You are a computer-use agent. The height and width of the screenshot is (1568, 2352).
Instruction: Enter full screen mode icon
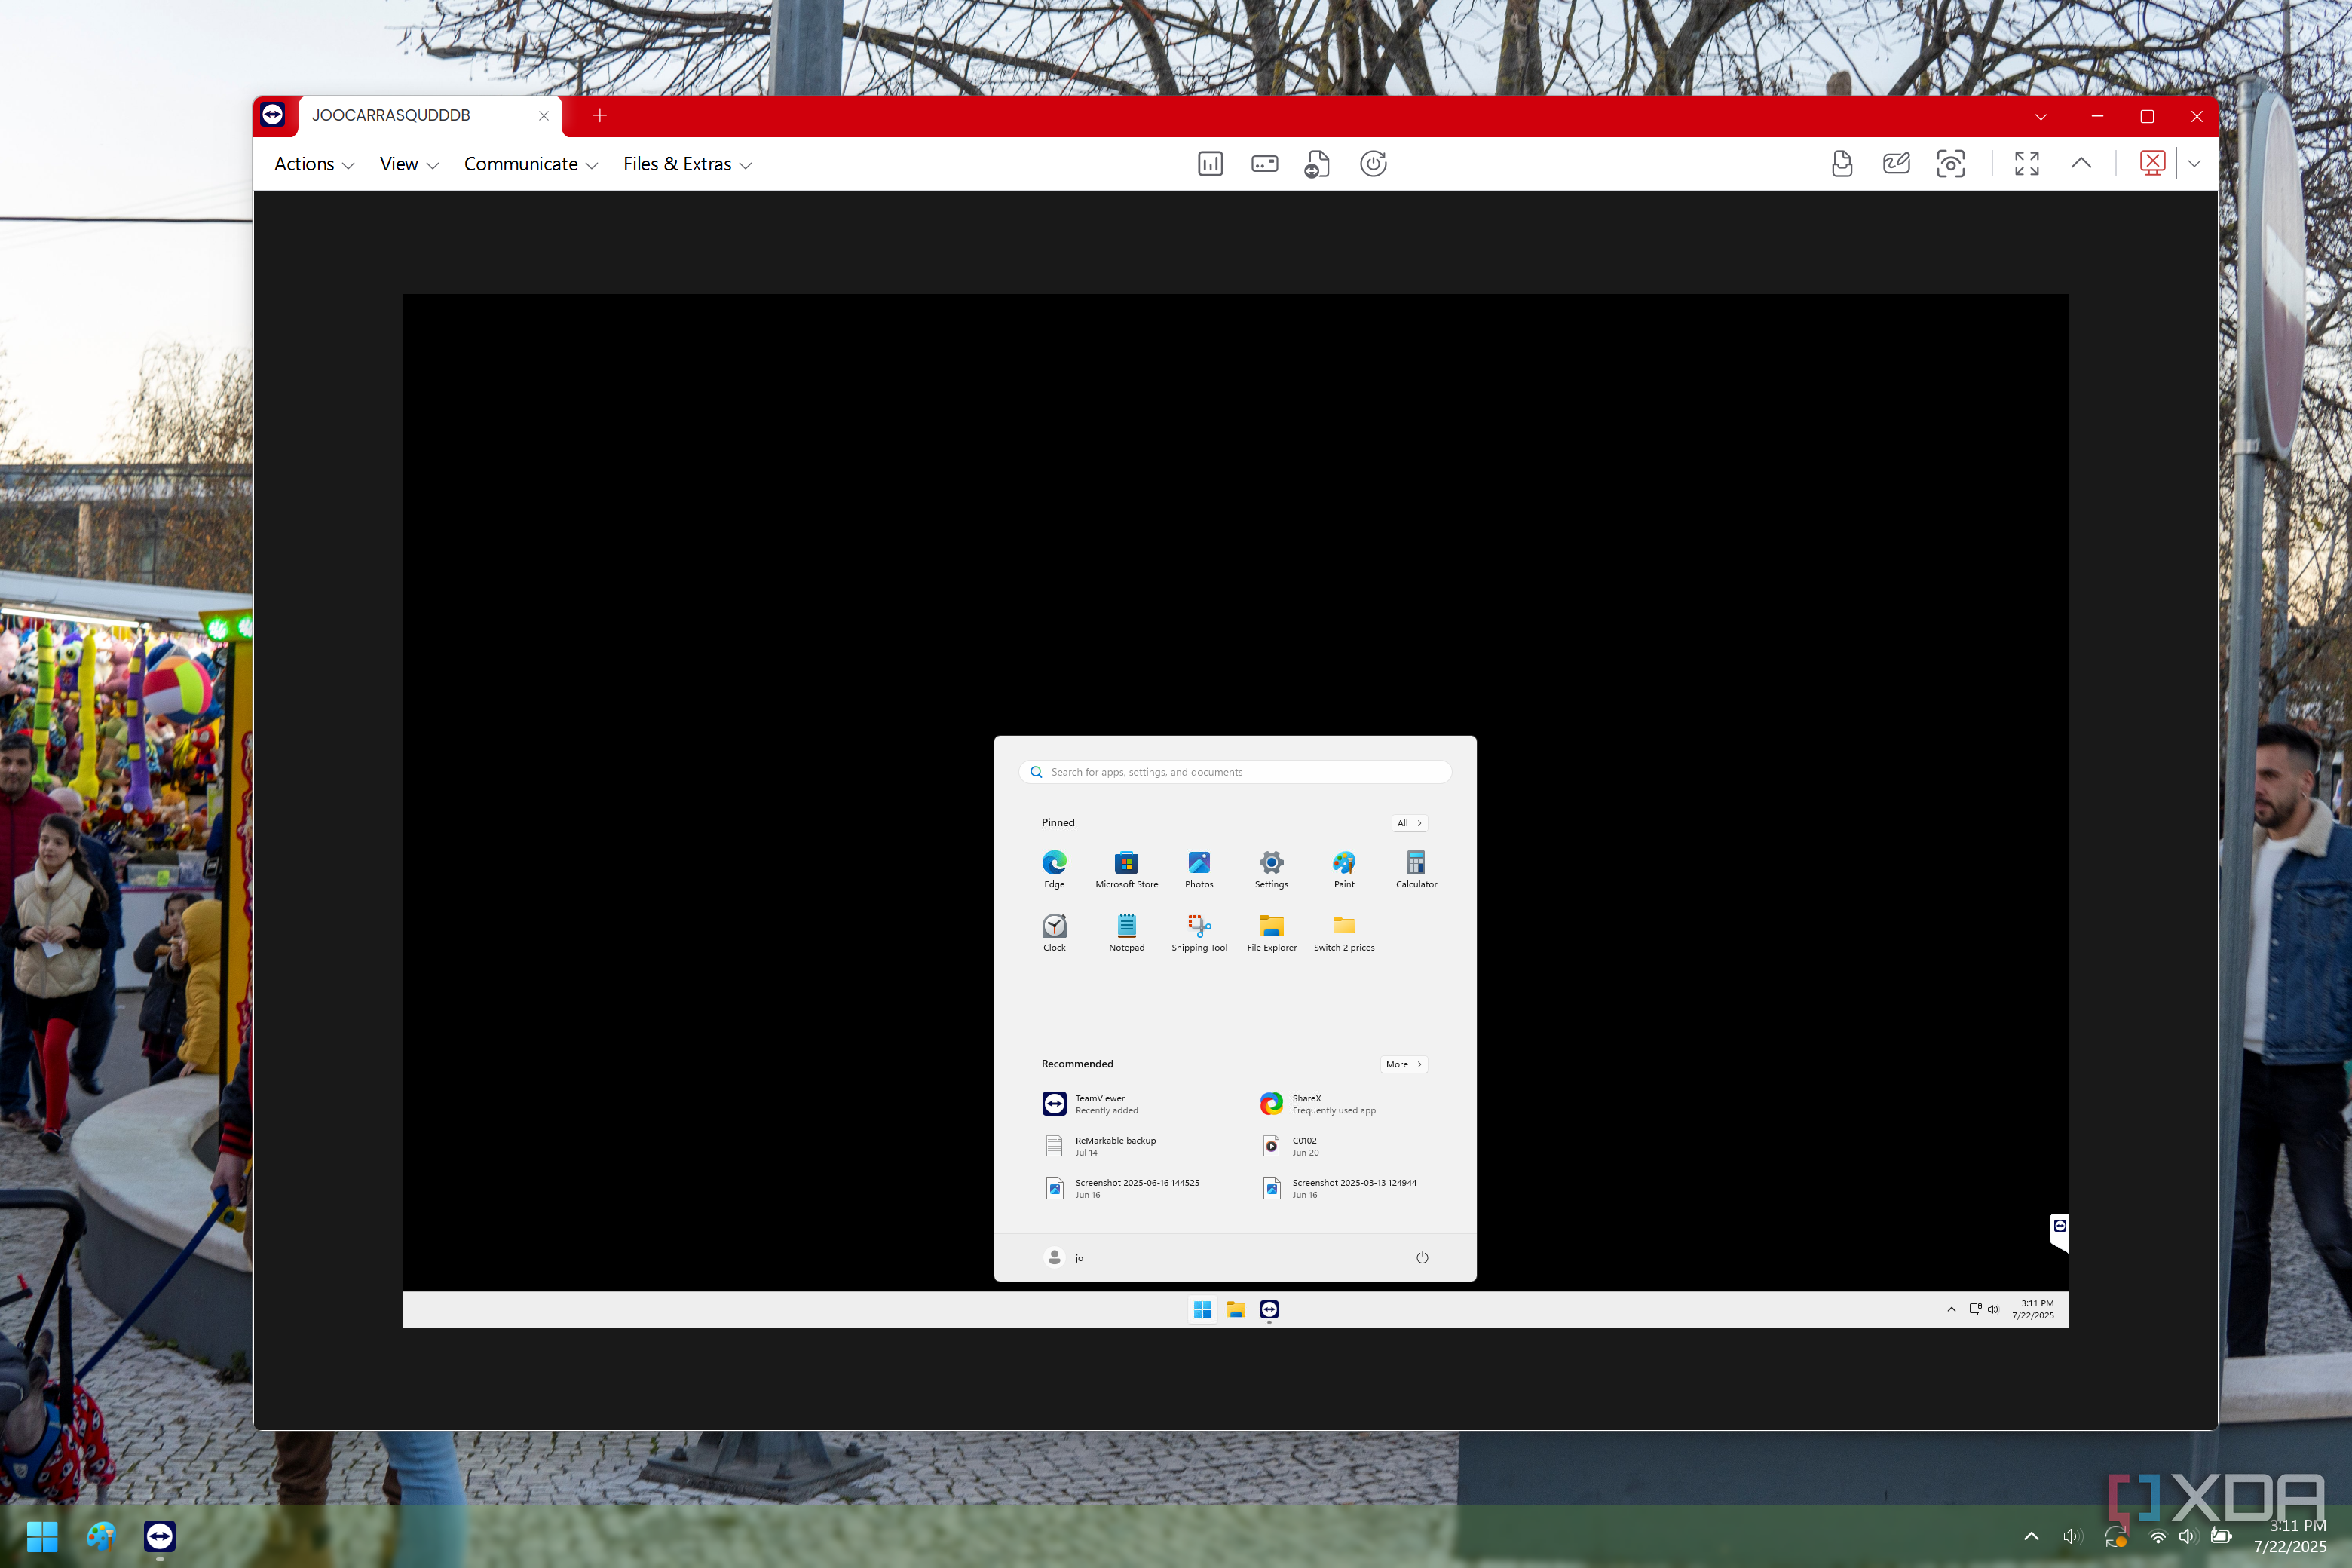(x=2027, y=164)
